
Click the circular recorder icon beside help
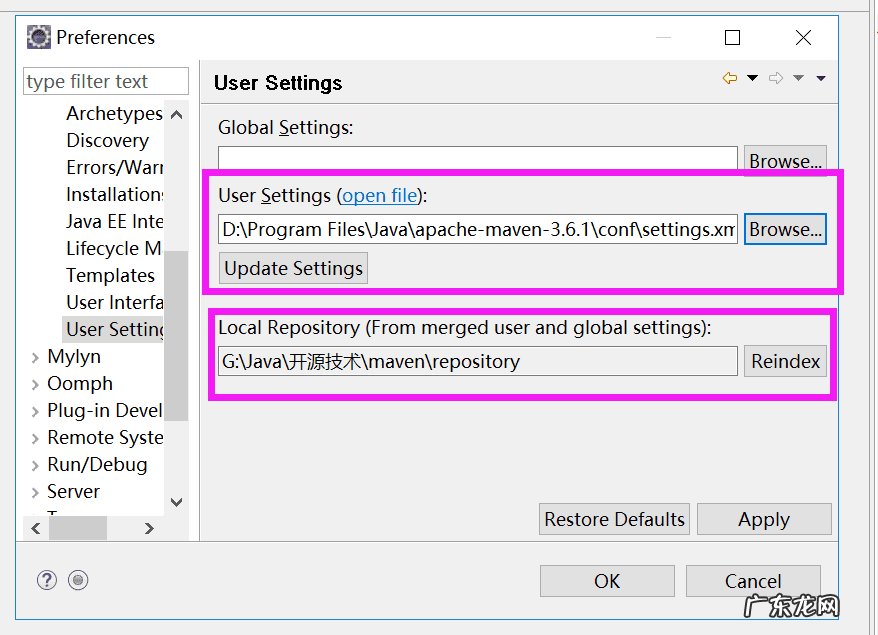pyautogui.click(x=78, y=580)
